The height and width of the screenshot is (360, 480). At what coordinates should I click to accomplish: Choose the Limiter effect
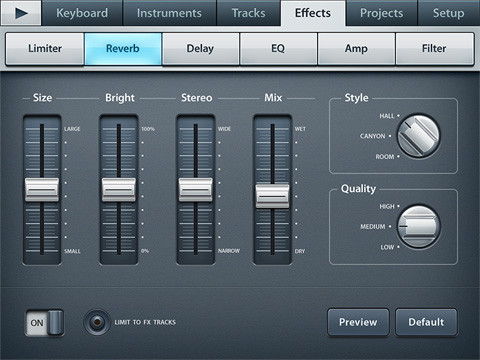(x=45, y=49)
